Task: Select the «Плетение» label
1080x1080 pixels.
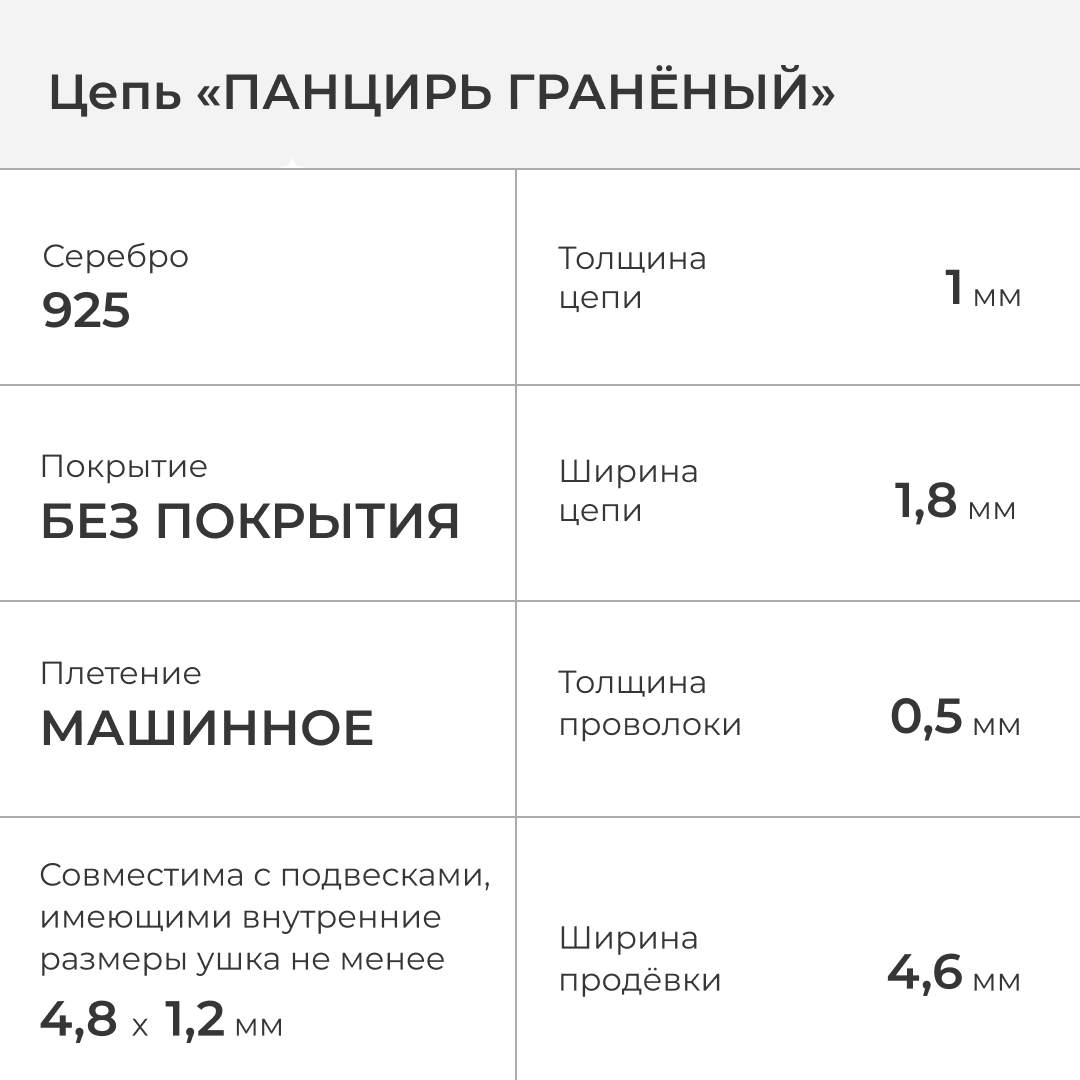Action: tap(120, 673)
